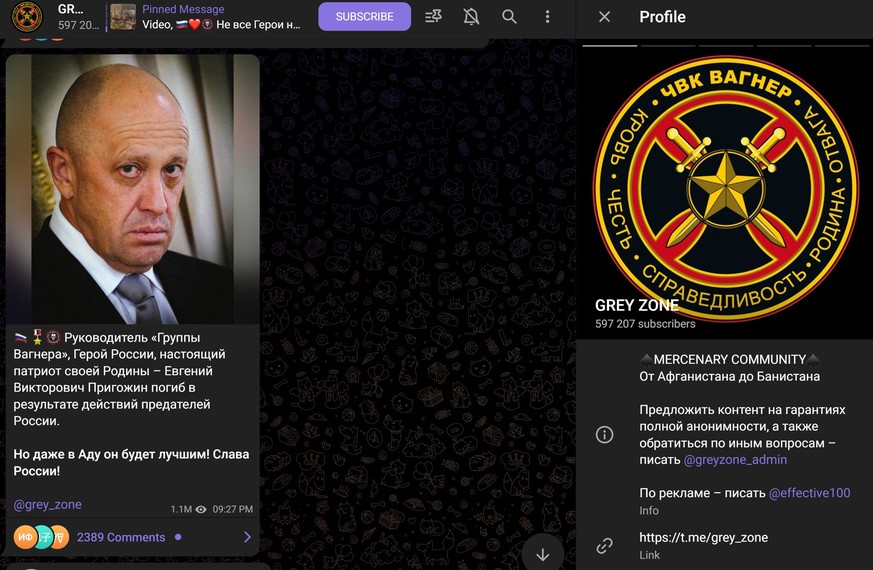Click the MERCENARY COMMUNITY description text
The image size is (873, 570).
[x=729, y=360]
